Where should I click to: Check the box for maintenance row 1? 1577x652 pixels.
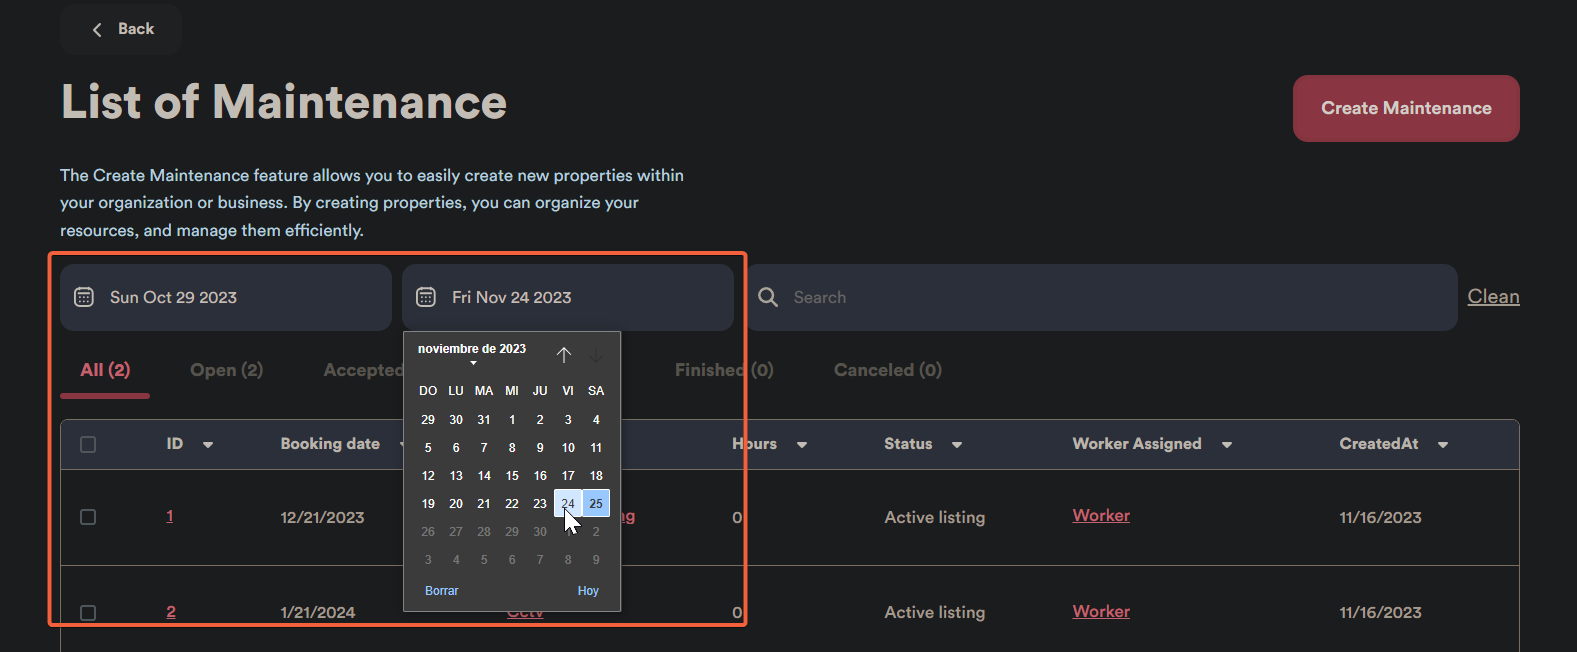click(x=88, y=517)
